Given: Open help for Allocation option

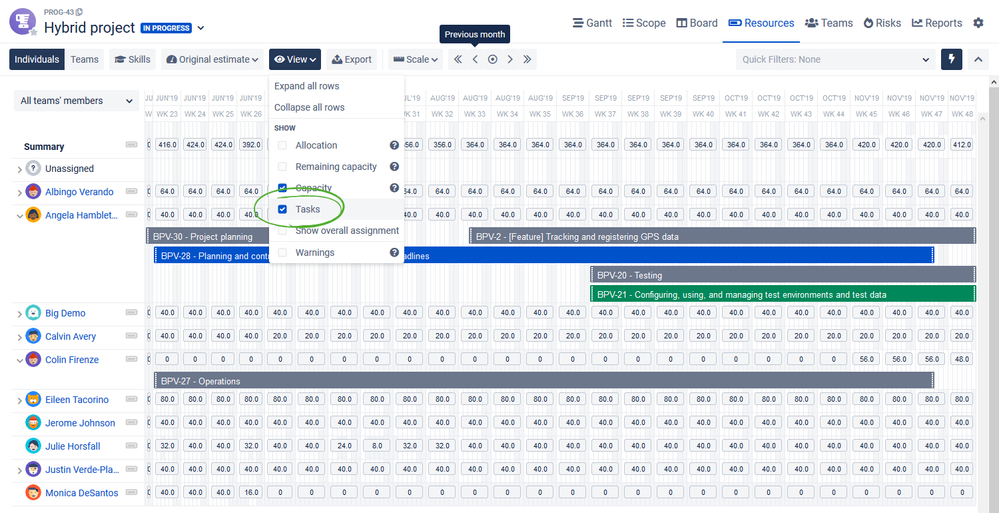Looking at the screenshot, I should pos(394,145).
